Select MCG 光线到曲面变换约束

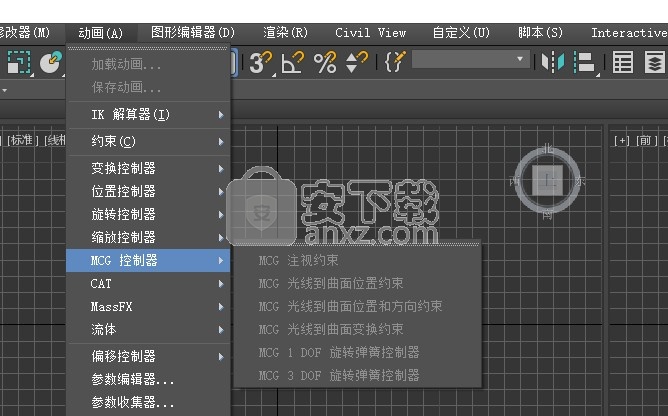358,329
